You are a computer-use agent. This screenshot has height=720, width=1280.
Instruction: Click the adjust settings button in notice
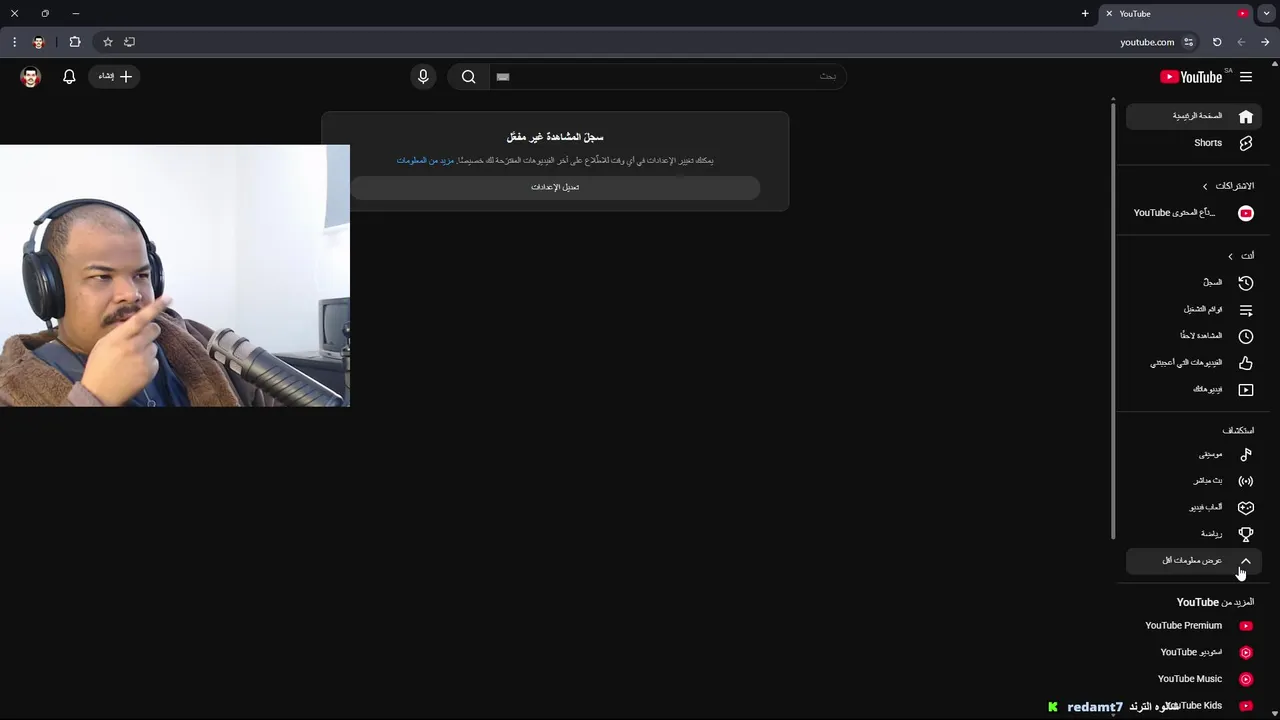point(555,187)
